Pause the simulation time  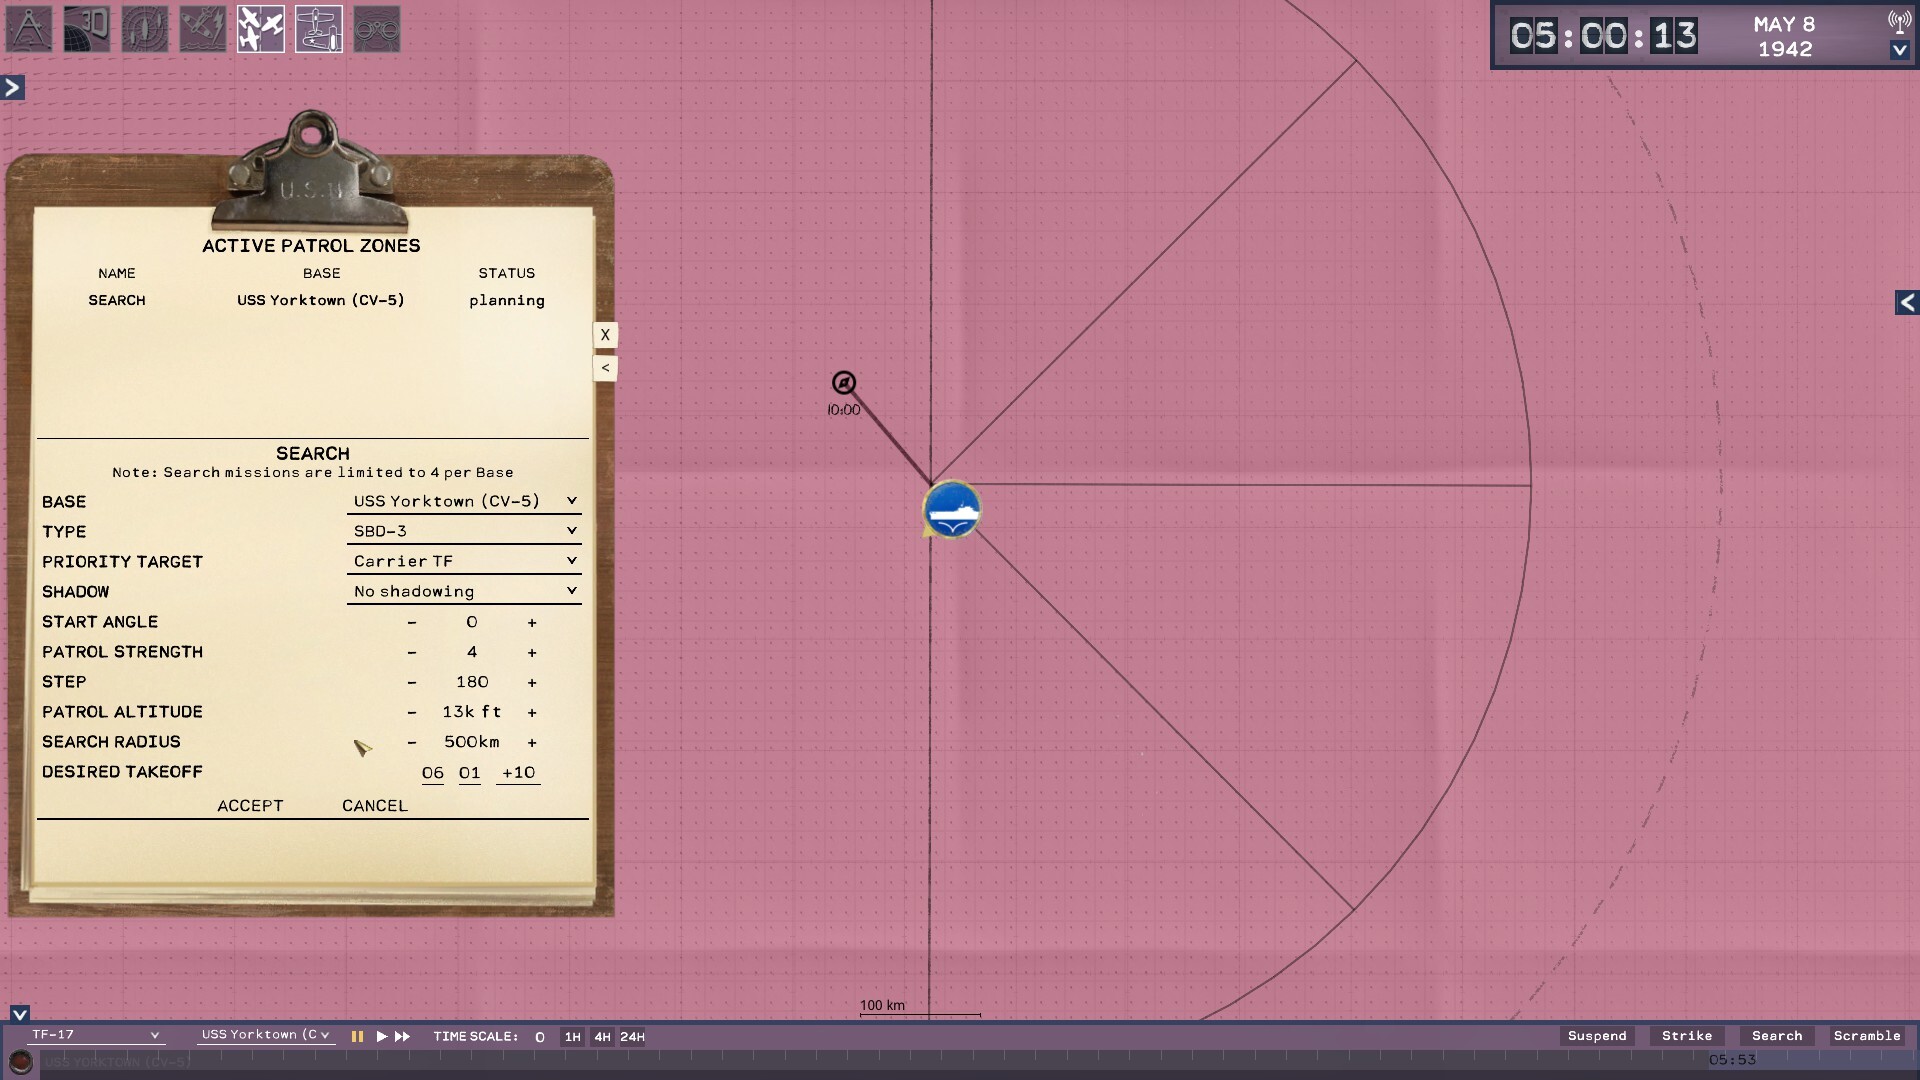[x=357, y=1037]
